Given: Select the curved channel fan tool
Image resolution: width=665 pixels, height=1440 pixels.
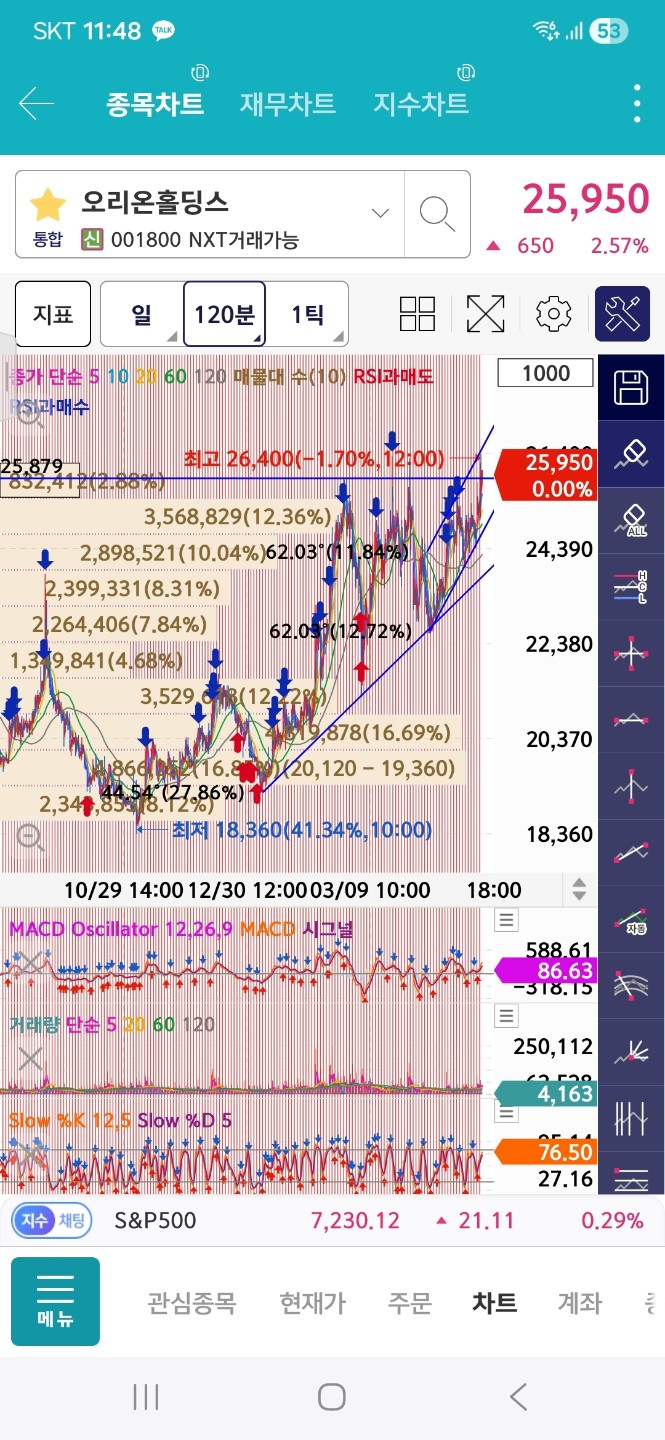Looking at the screenshot, I should tap(631, 985).
